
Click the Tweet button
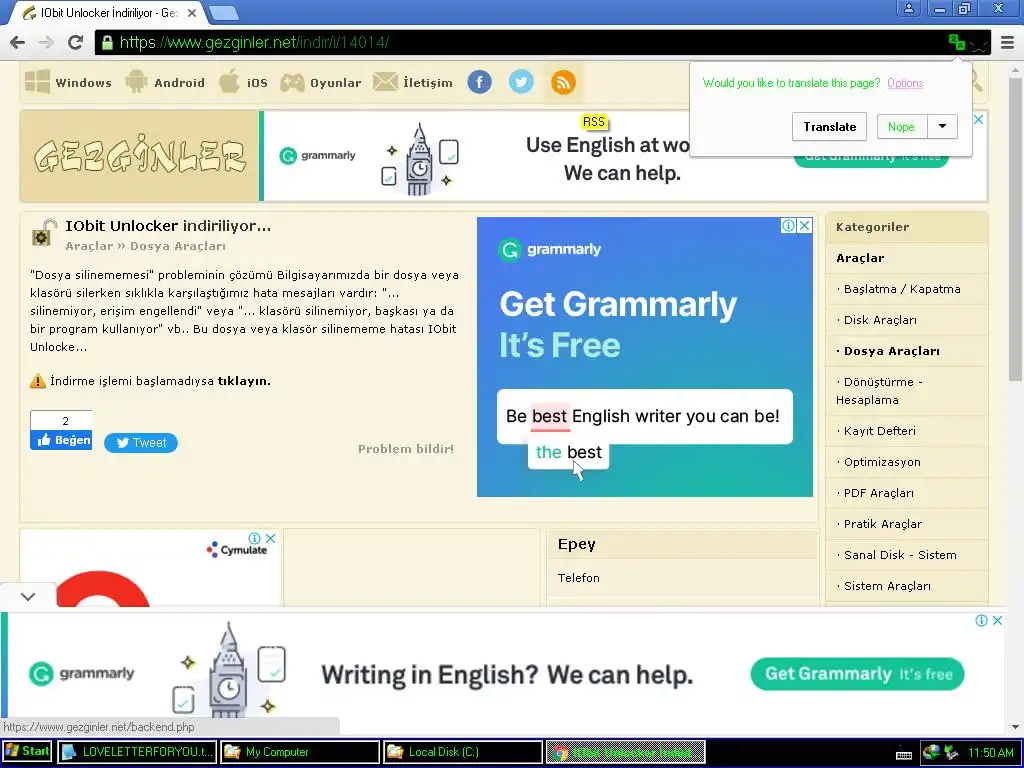point(140,443)
